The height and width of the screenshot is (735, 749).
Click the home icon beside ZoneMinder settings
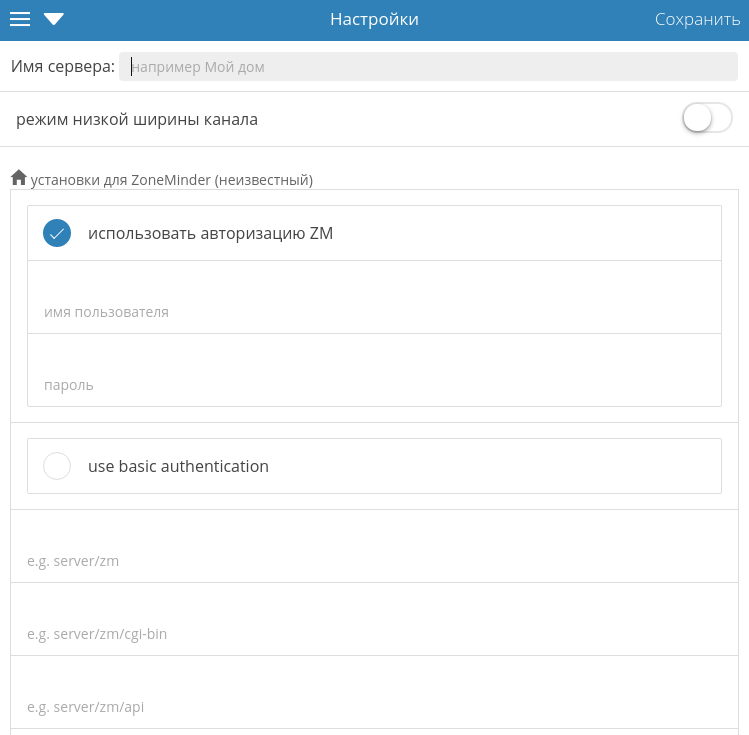[19, 178]
